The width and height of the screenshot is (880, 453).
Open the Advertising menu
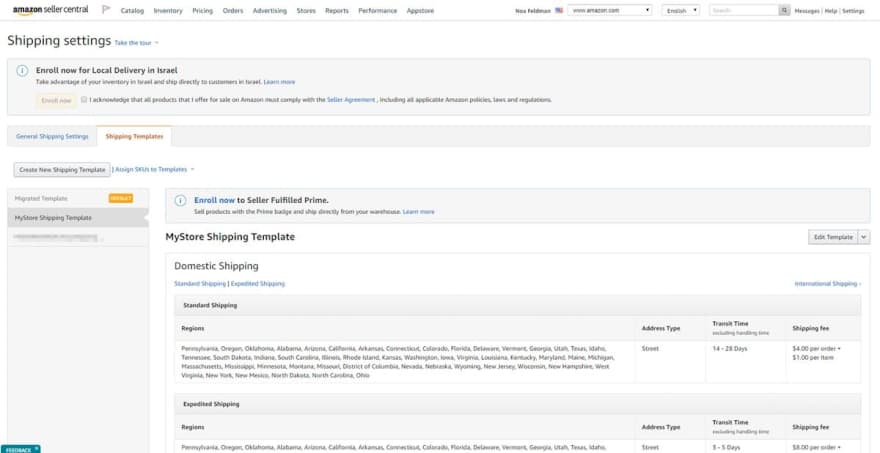[270, 10]
